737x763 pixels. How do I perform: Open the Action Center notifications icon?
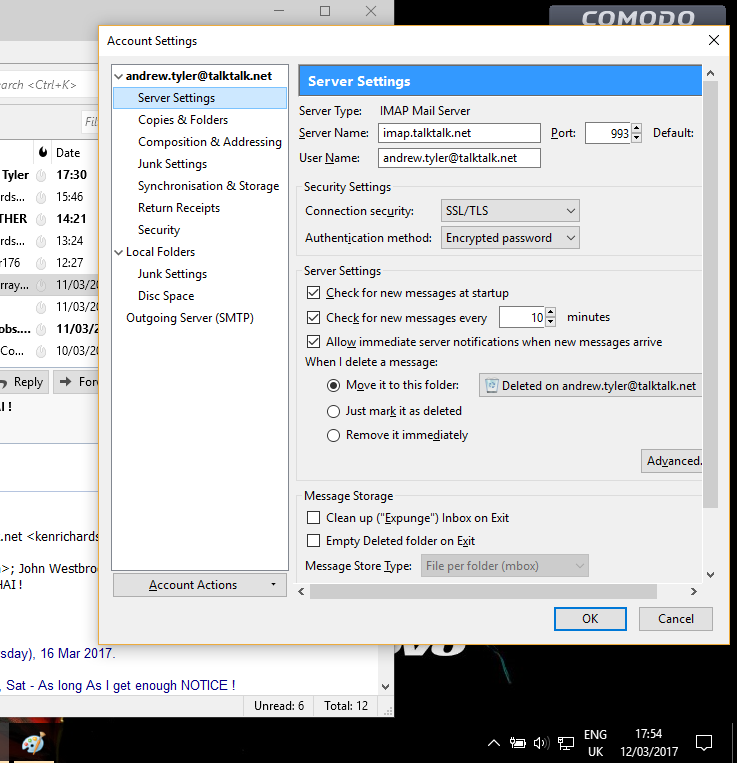tap(704, 743)
